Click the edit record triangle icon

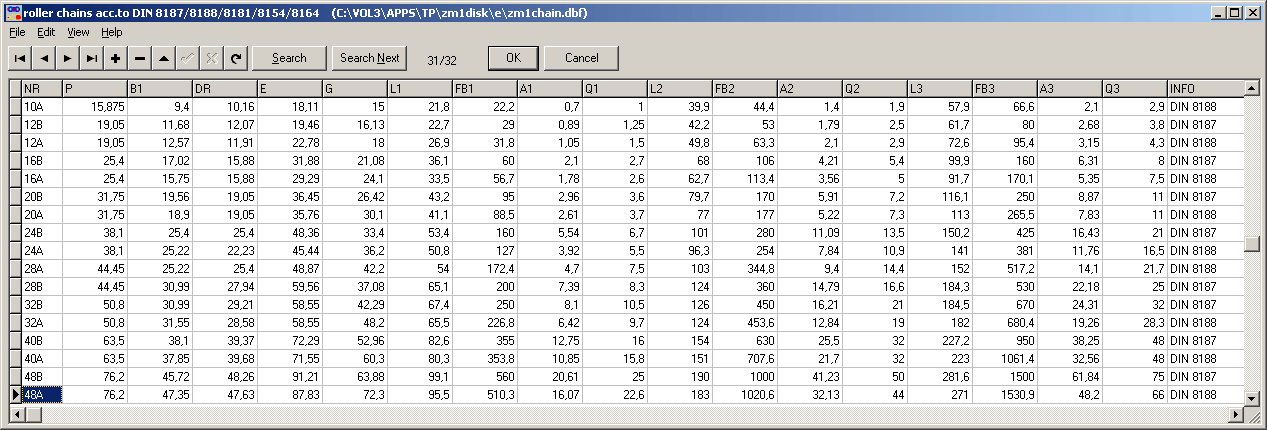point(164,58)
